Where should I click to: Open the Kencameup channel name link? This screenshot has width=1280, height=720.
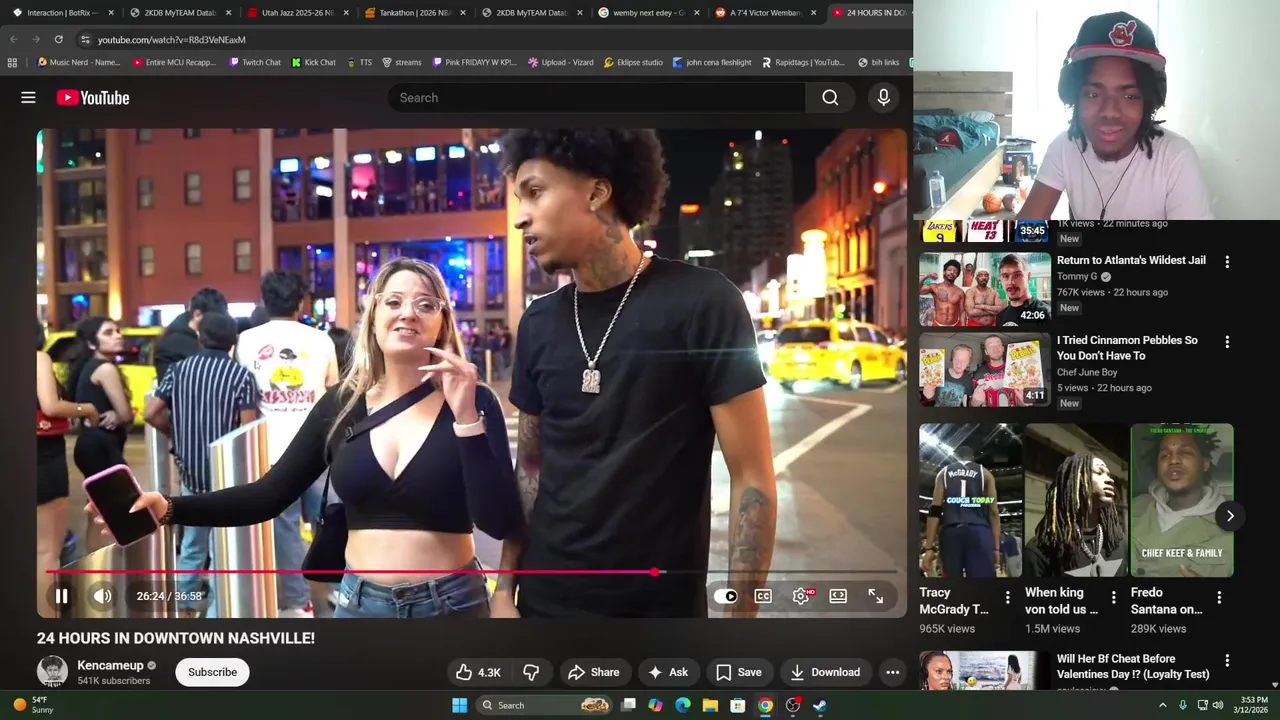coord(110,665)
